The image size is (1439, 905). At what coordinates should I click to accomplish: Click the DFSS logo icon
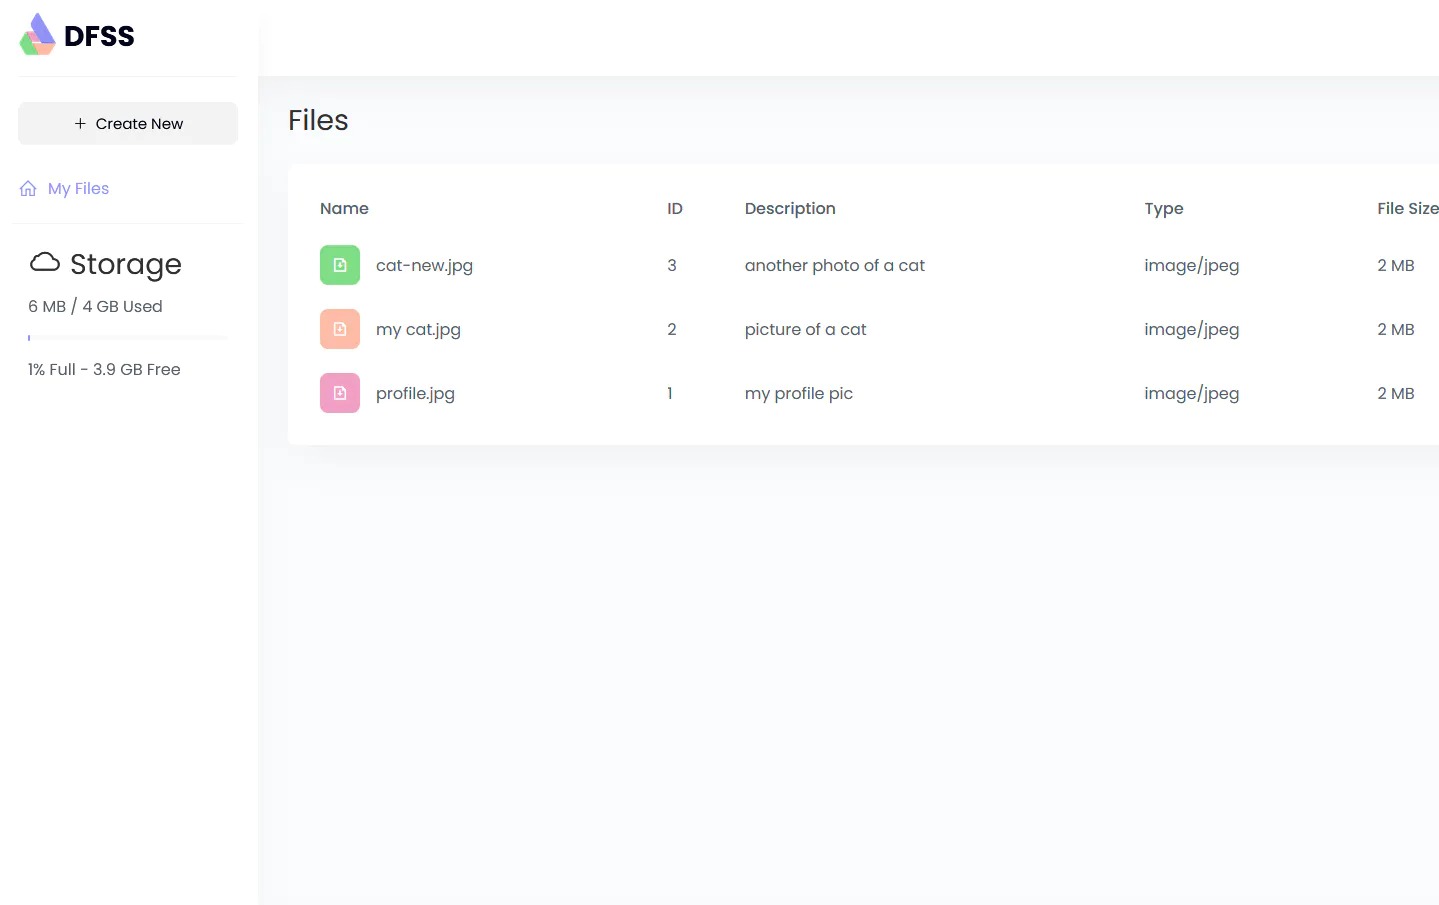click(38, 35)
